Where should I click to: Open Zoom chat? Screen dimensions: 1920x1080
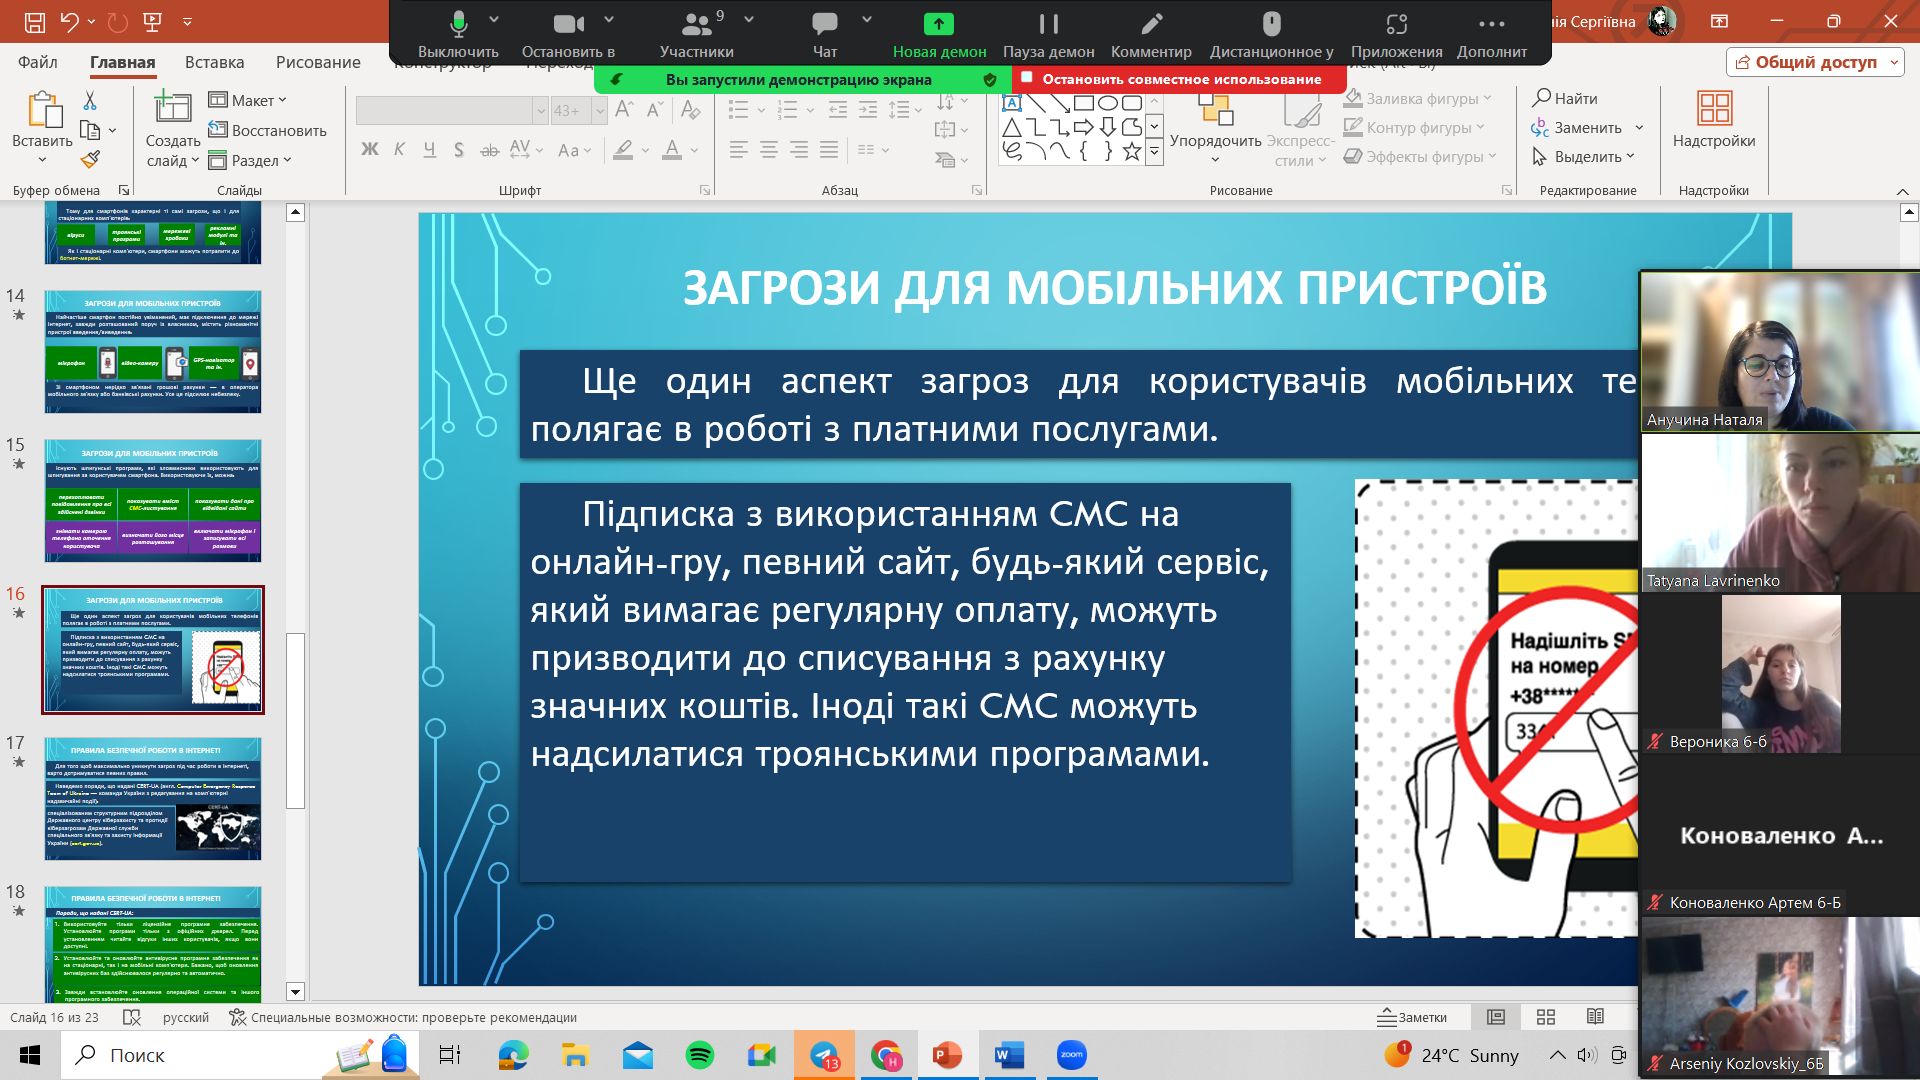coord(825,34)
